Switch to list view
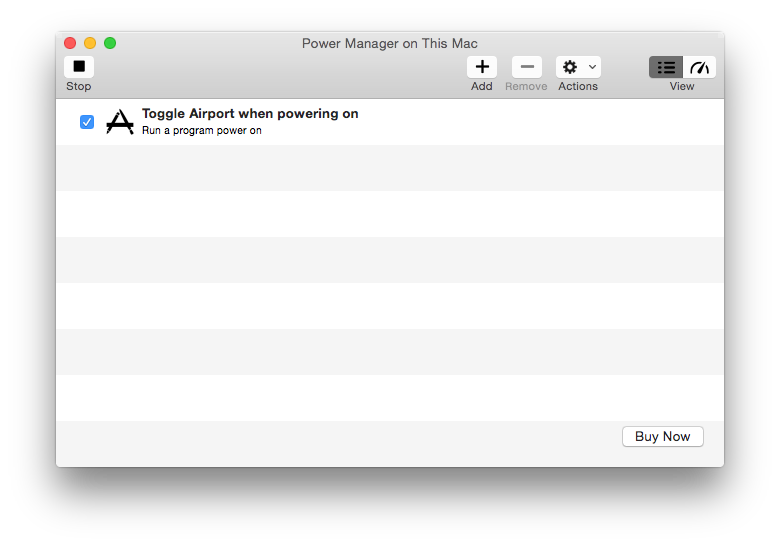Image resolution: width=780 pixels, height=547 pixels. point(666,67)
